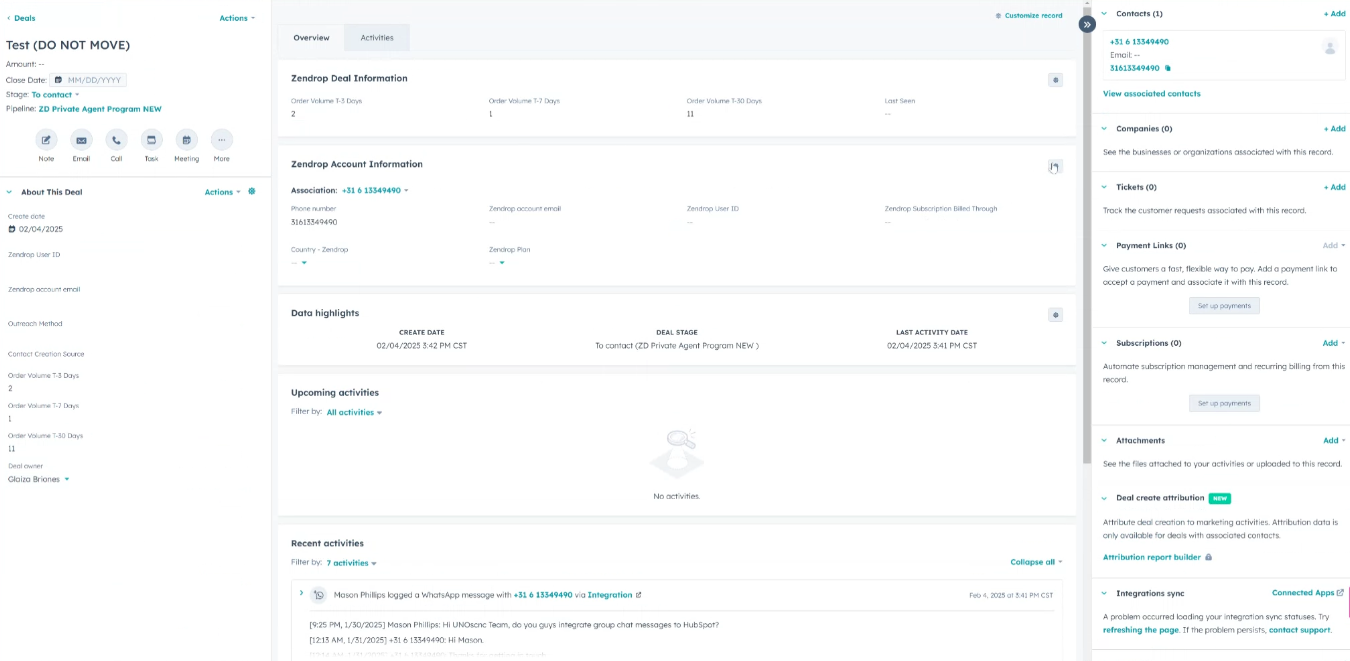This screenshot has width=1350, height=661.
Task: Edit the Create date 02/04/2025 field
Action: (x=41, y=229)
